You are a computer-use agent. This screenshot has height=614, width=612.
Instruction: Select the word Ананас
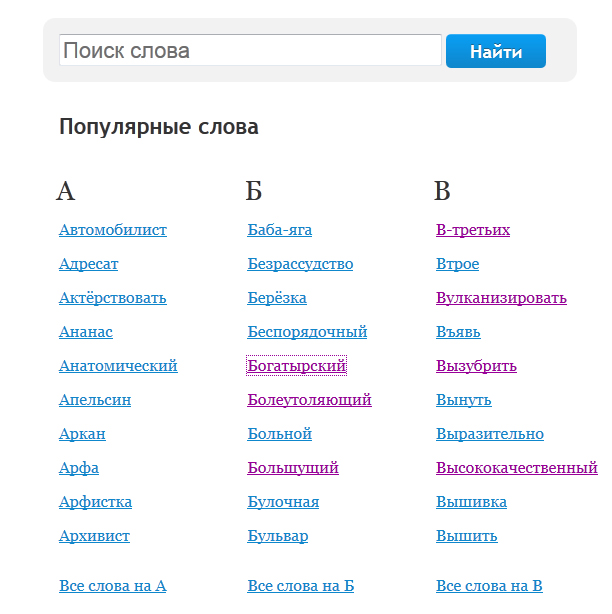coord(86,332)
